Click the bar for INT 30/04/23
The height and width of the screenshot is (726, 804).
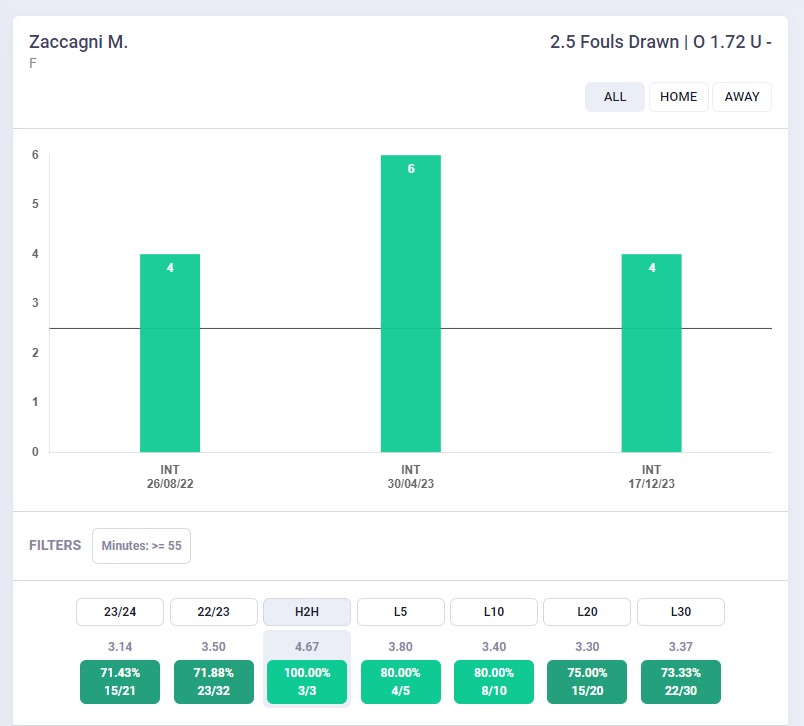(x=411, y=304)
